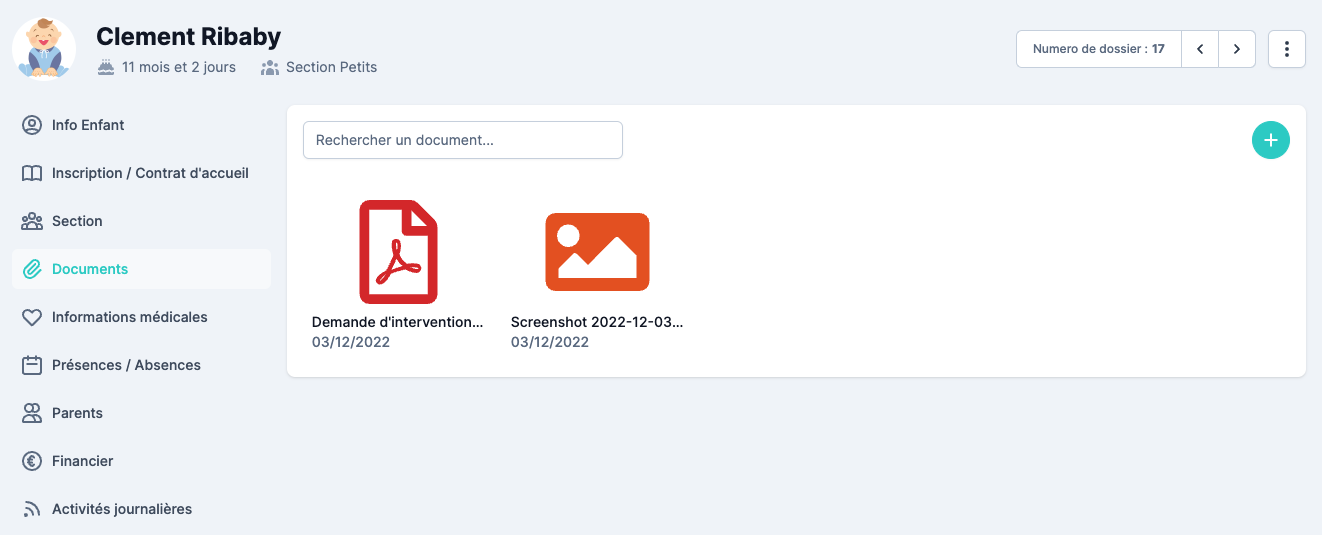Click the euro icon for Financier
Image resolution: width=1322 pixels, height=535 pixels.
(32, 461)
